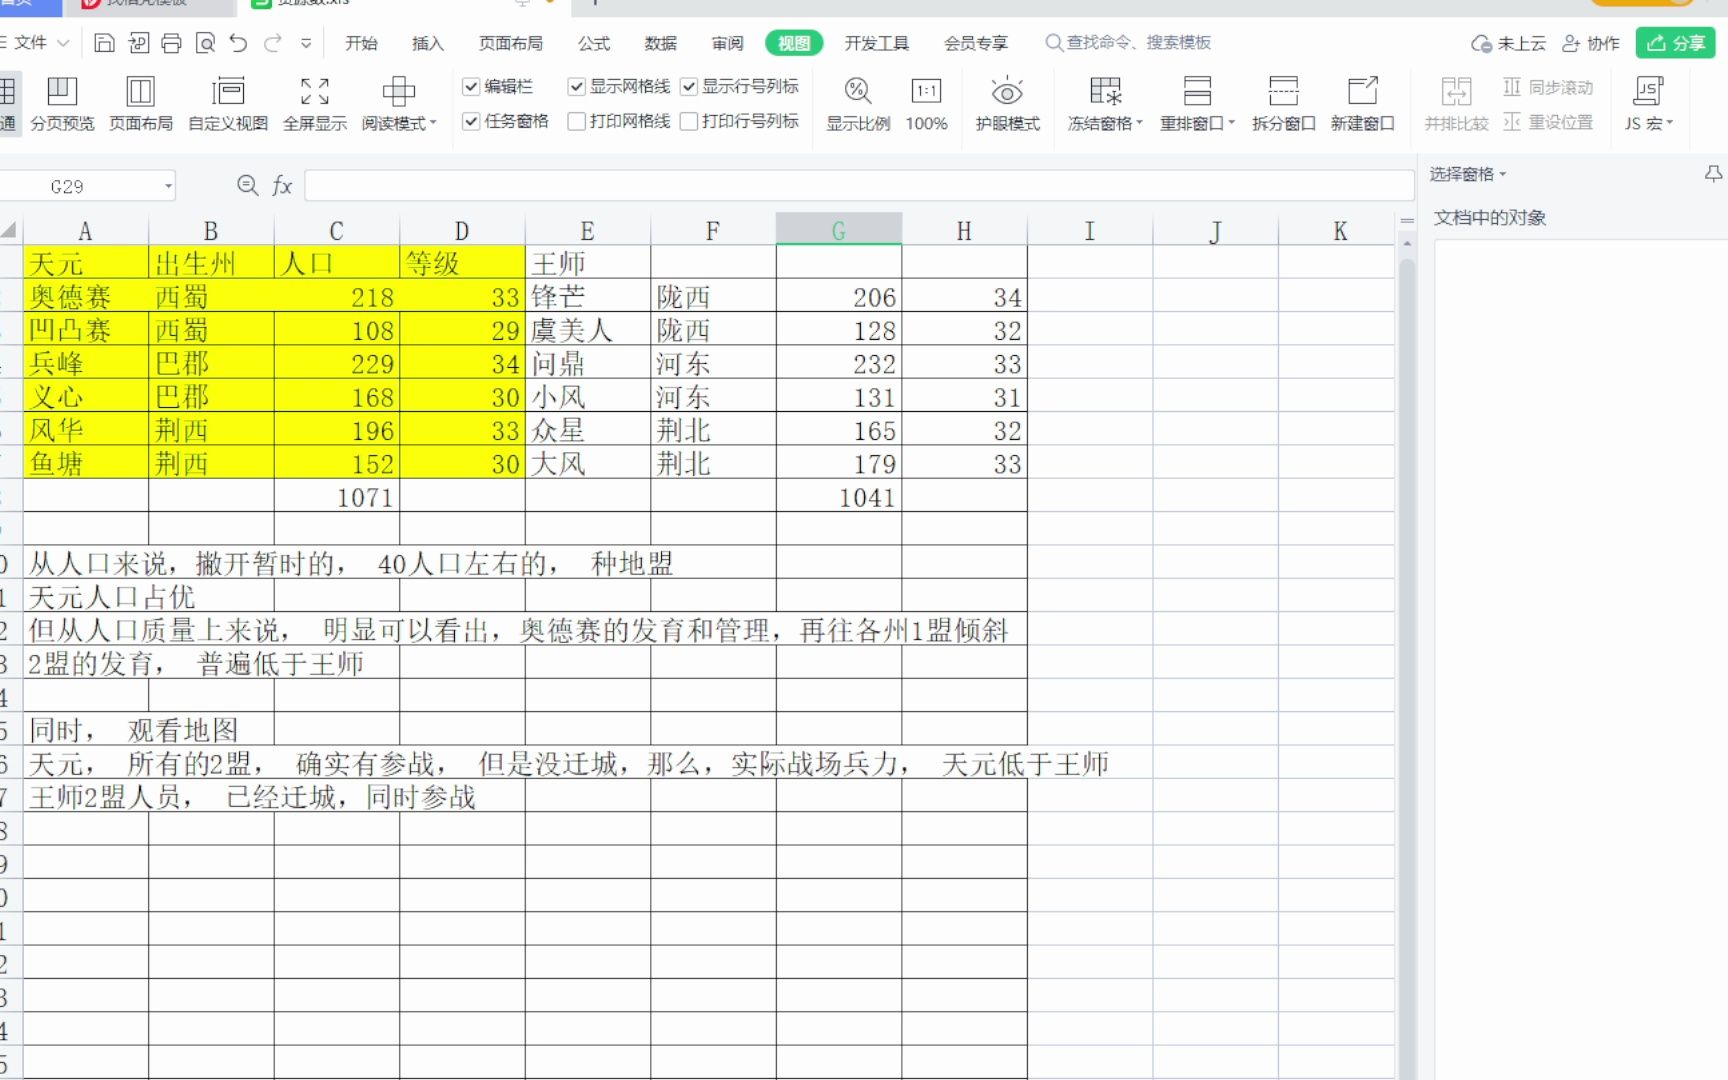Click the 拆分窗口 split window icon
Screen dimensions: 1728x1080
(1283, 91)
